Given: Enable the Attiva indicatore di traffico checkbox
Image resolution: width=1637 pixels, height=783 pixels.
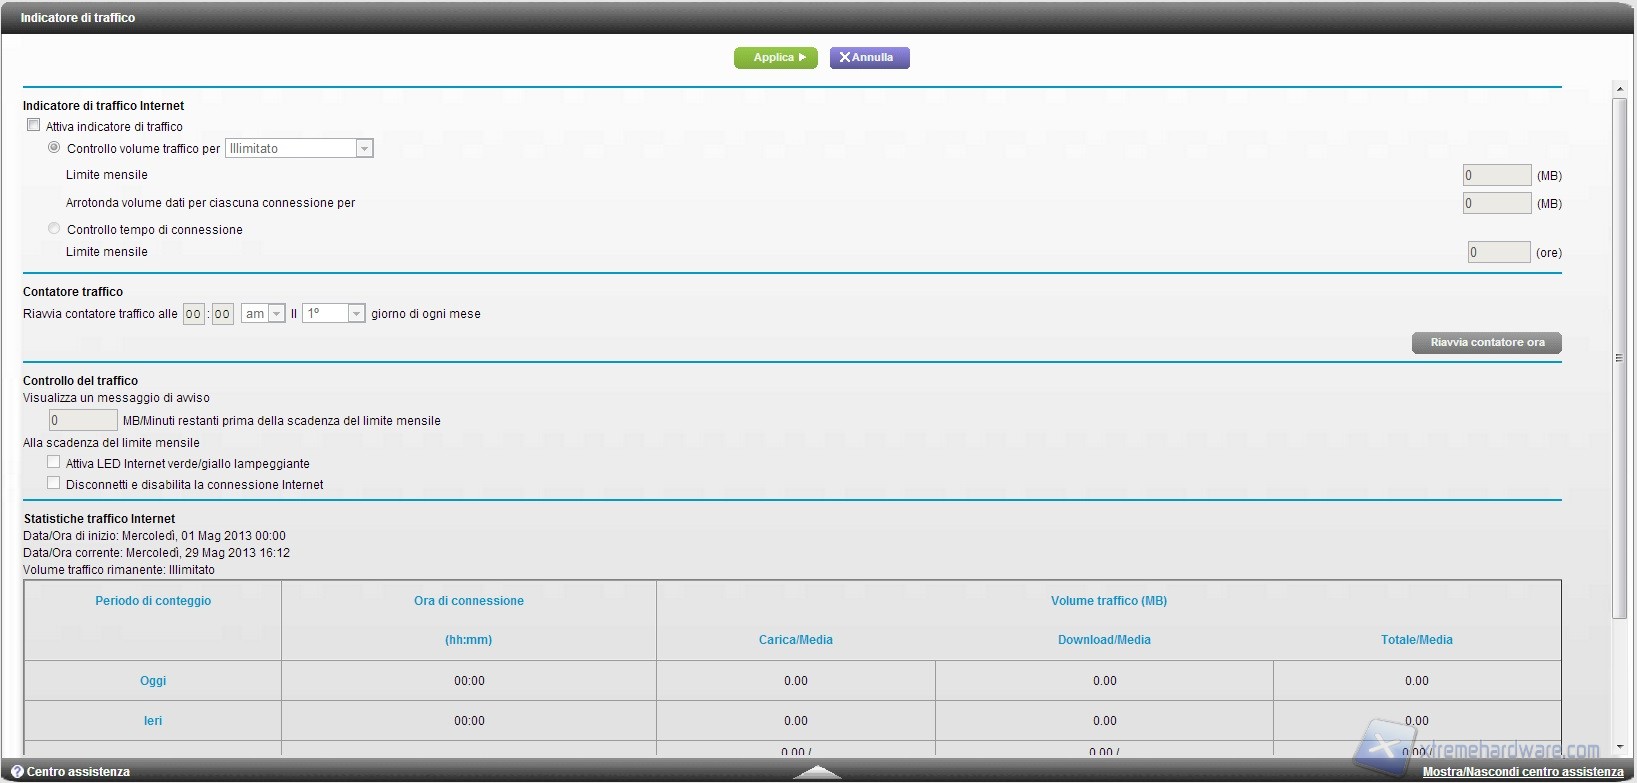Looking at the screenshot, I should click(34, 125).
